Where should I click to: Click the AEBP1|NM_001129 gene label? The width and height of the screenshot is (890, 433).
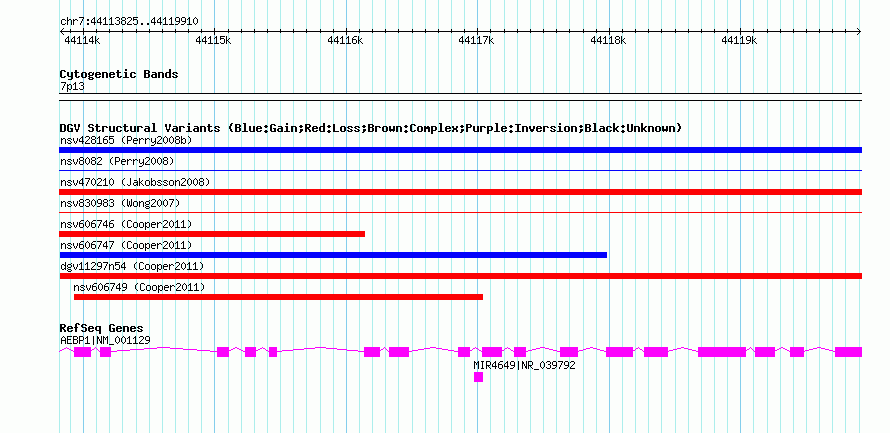(x=105, y=340)
